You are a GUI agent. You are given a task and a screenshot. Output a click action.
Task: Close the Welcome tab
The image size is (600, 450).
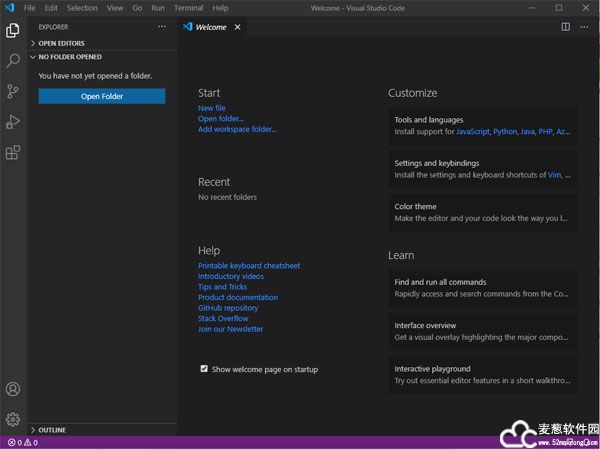coord(238,27)
